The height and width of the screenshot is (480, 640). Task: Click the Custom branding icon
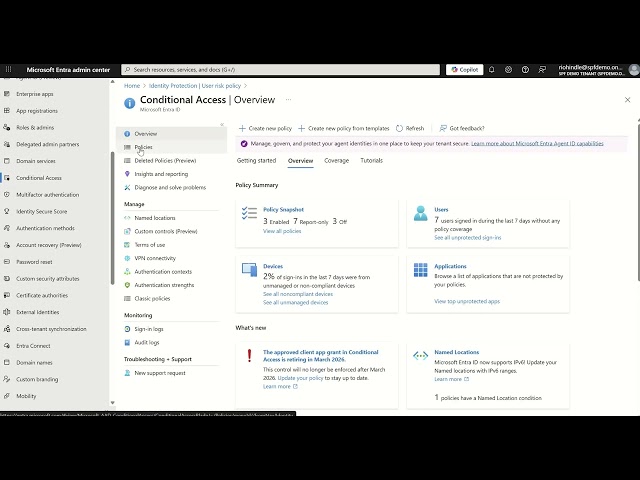click(7, 379)
